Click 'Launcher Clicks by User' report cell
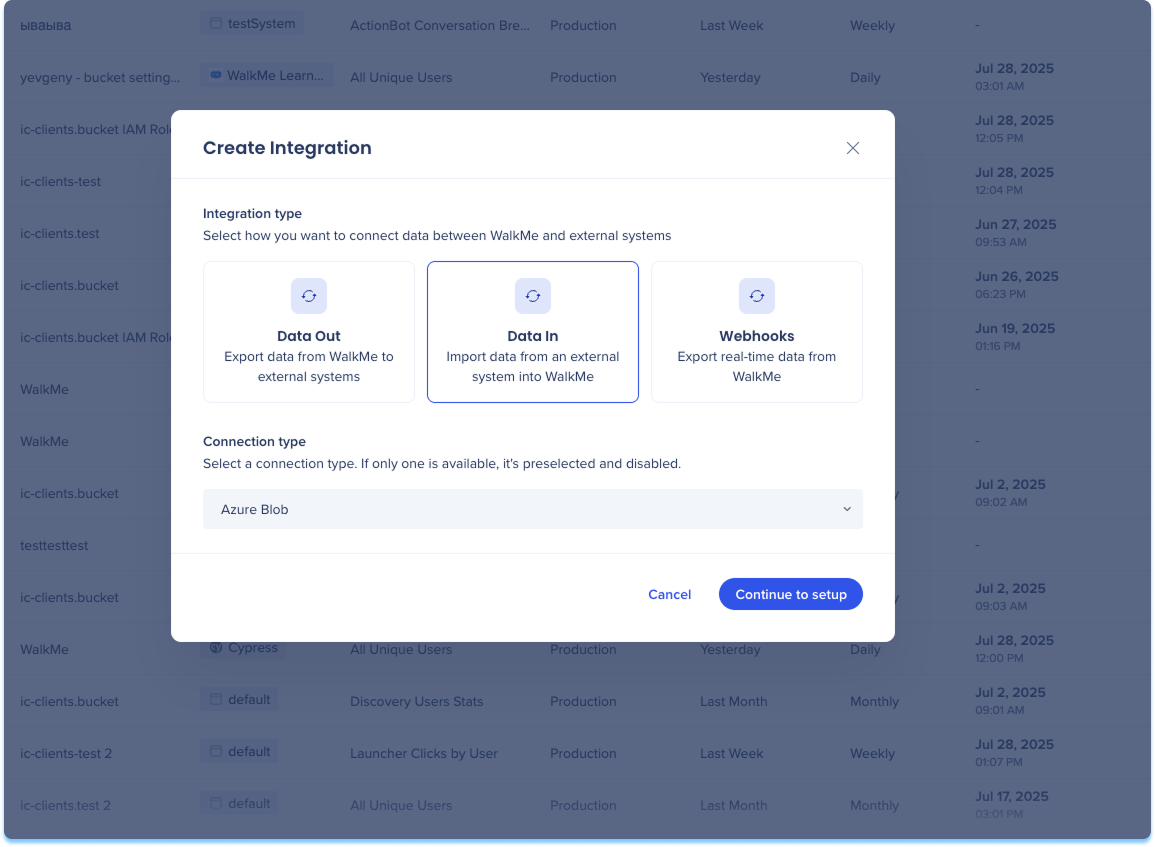This screenshot has height=847, width=1155. click(424, 753)
